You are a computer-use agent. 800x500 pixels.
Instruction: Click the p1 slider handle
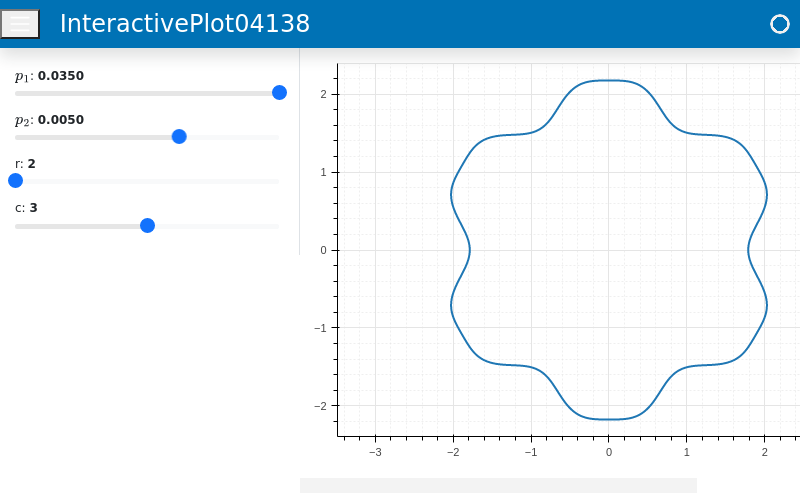[x=279, y=93]
